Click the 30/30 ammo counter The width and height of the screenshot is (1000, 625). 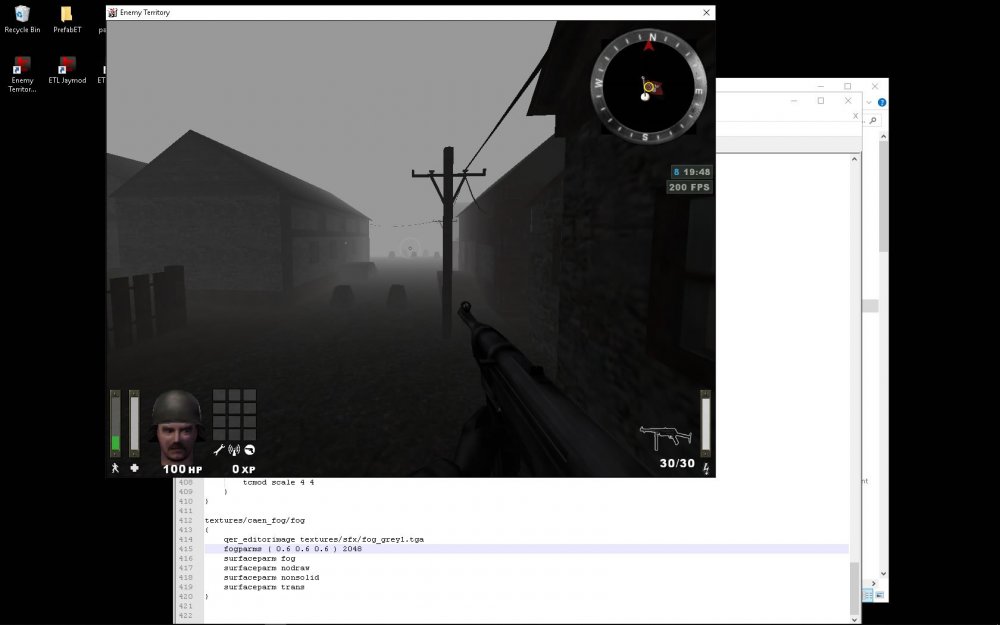point(677,464)
